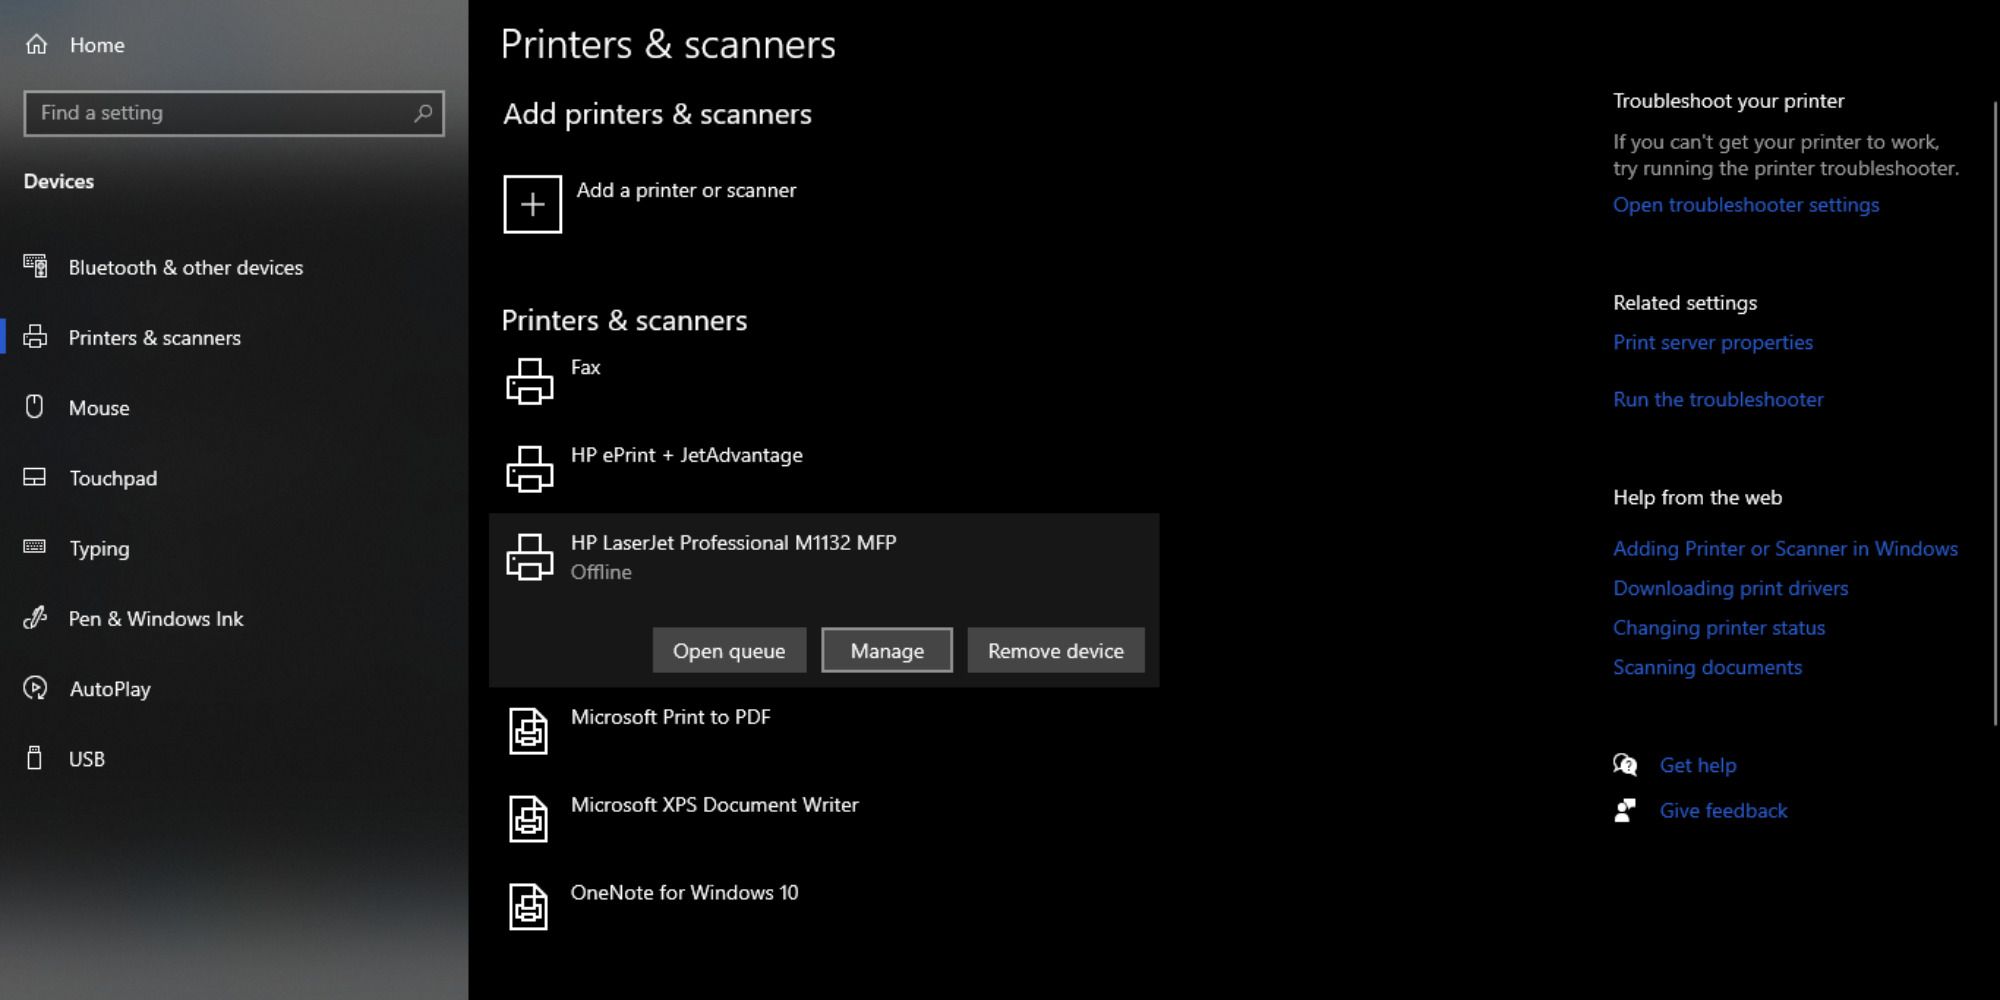Click the Bluetooth & other devices icon
The height and width of the screenshot is (1000, 2000).
coord(35,266)
